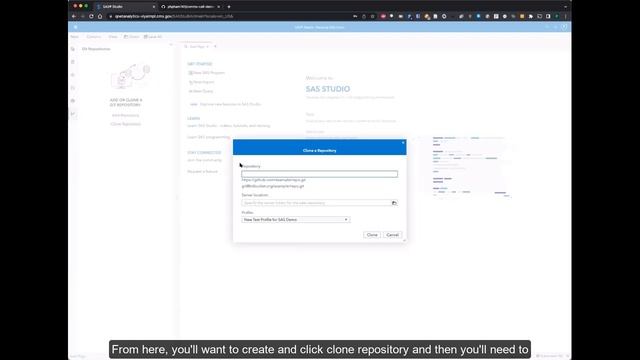
Task: Browse for server folder icon
Action: coord(394,203)
